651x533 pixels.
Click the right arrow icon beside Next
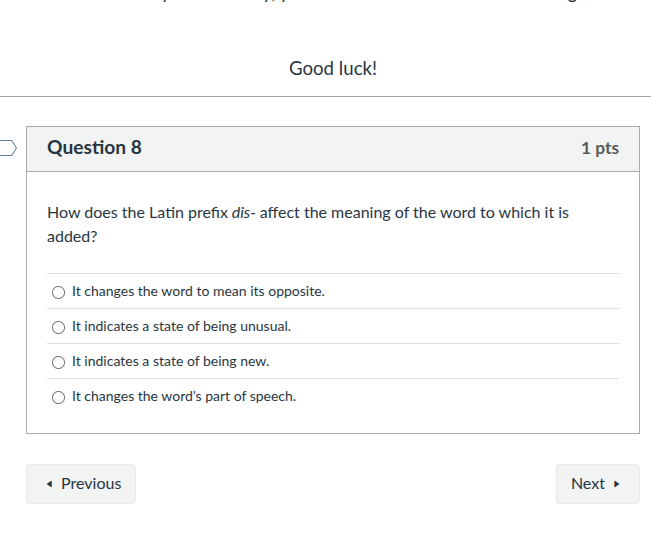pos(617,484)
